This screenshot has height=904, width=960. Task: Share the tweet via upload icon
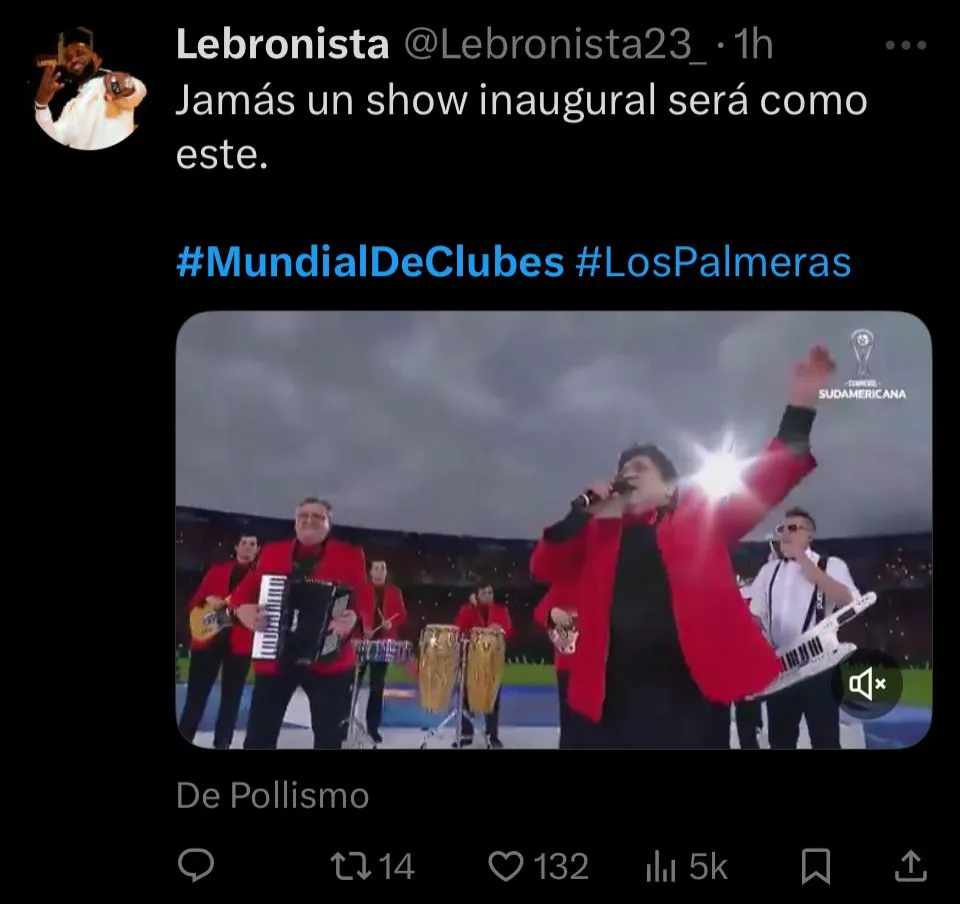click(911, 866)
